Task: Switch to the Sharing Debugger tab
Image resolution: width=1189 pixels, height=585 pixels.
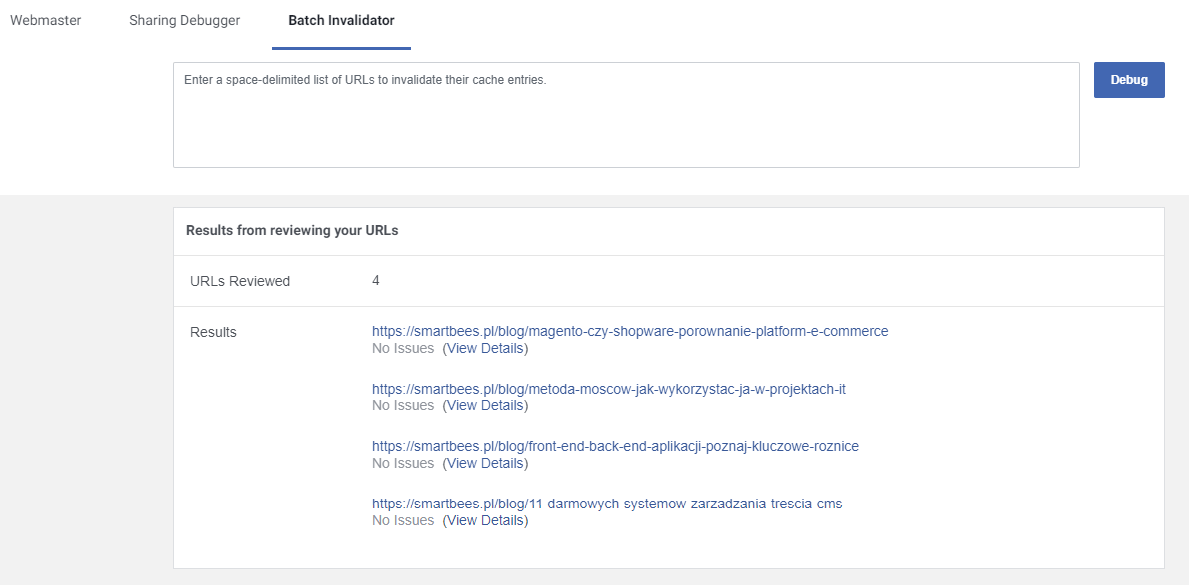Action: tap(184, 20)
